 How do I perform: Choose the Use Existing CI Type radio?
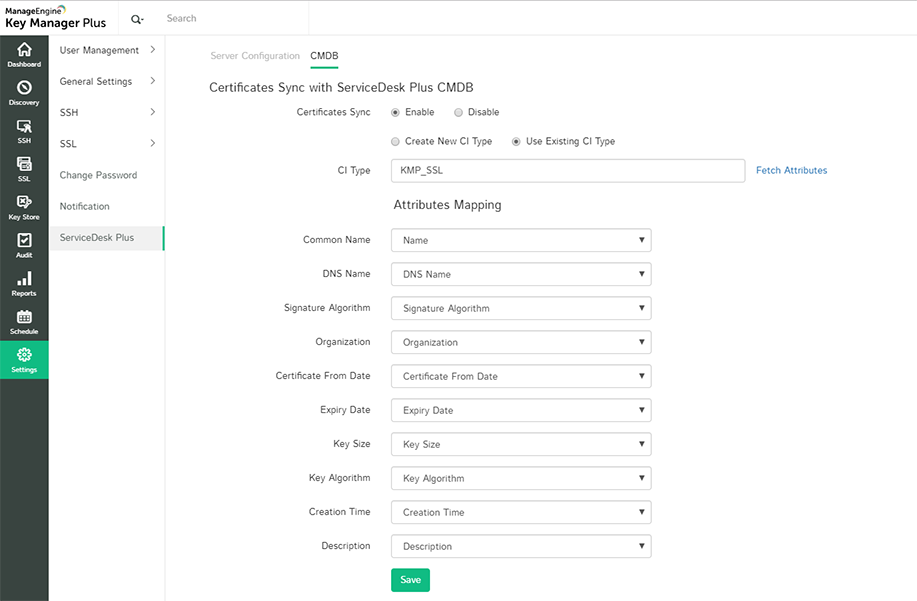(x=516, y=141)
